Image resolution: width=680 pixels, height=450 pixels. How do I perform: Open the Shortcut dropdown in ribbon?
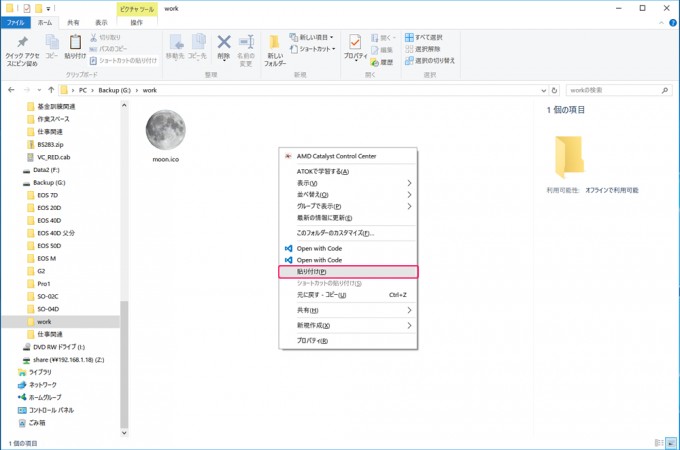313,49
